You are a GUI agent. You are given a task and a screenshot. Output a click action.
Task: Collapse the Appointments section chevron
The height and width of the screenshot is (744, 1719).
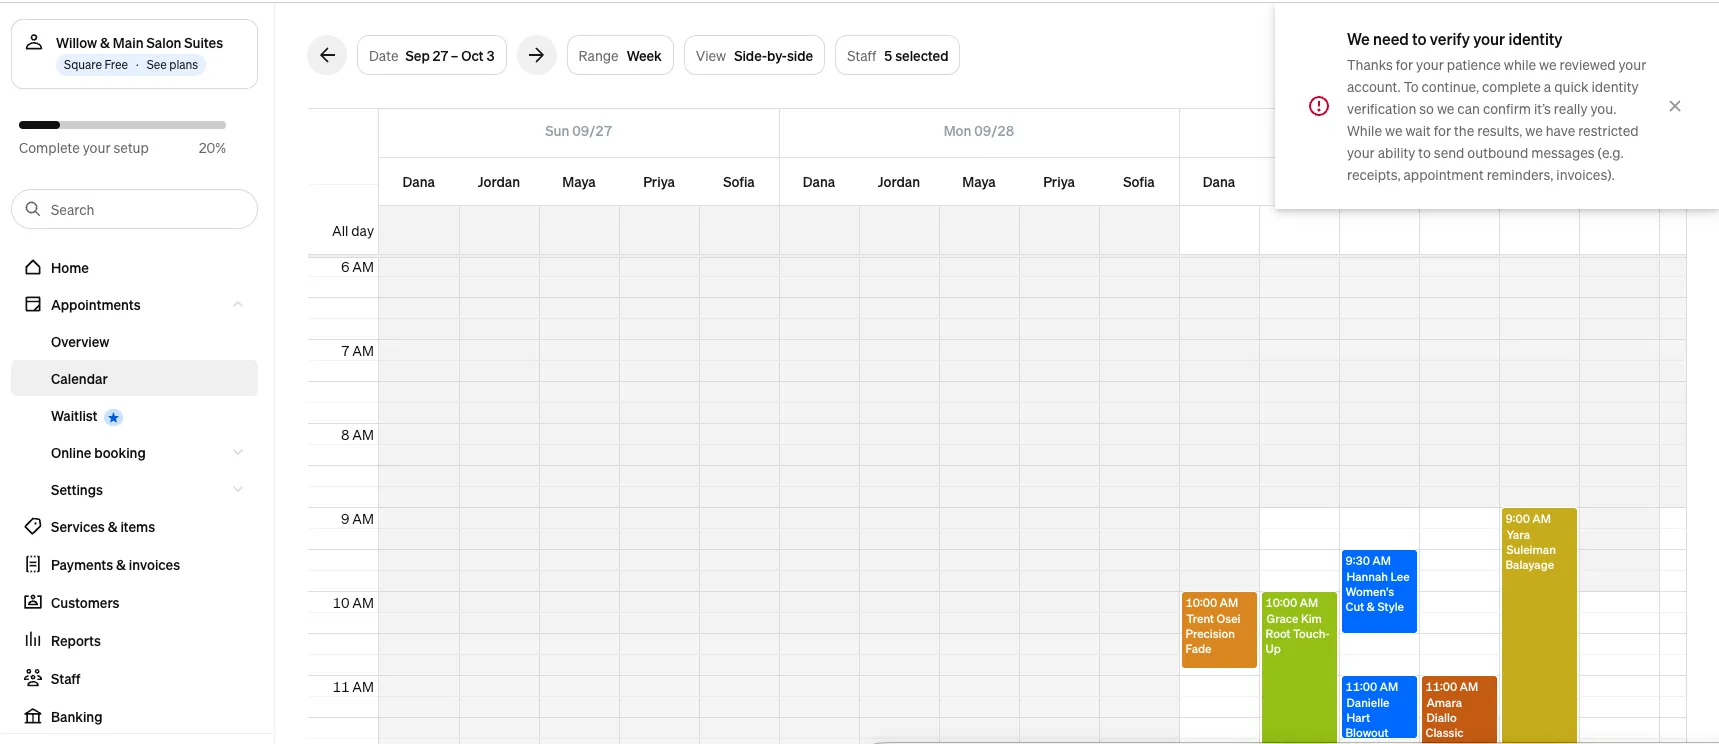tap(238, 305)
